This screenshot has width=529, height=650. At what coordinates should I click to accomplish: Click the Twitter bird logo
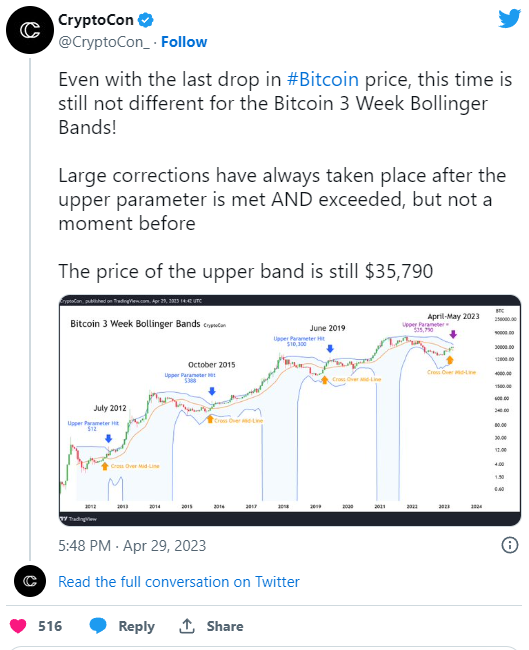tap(510, 19)
